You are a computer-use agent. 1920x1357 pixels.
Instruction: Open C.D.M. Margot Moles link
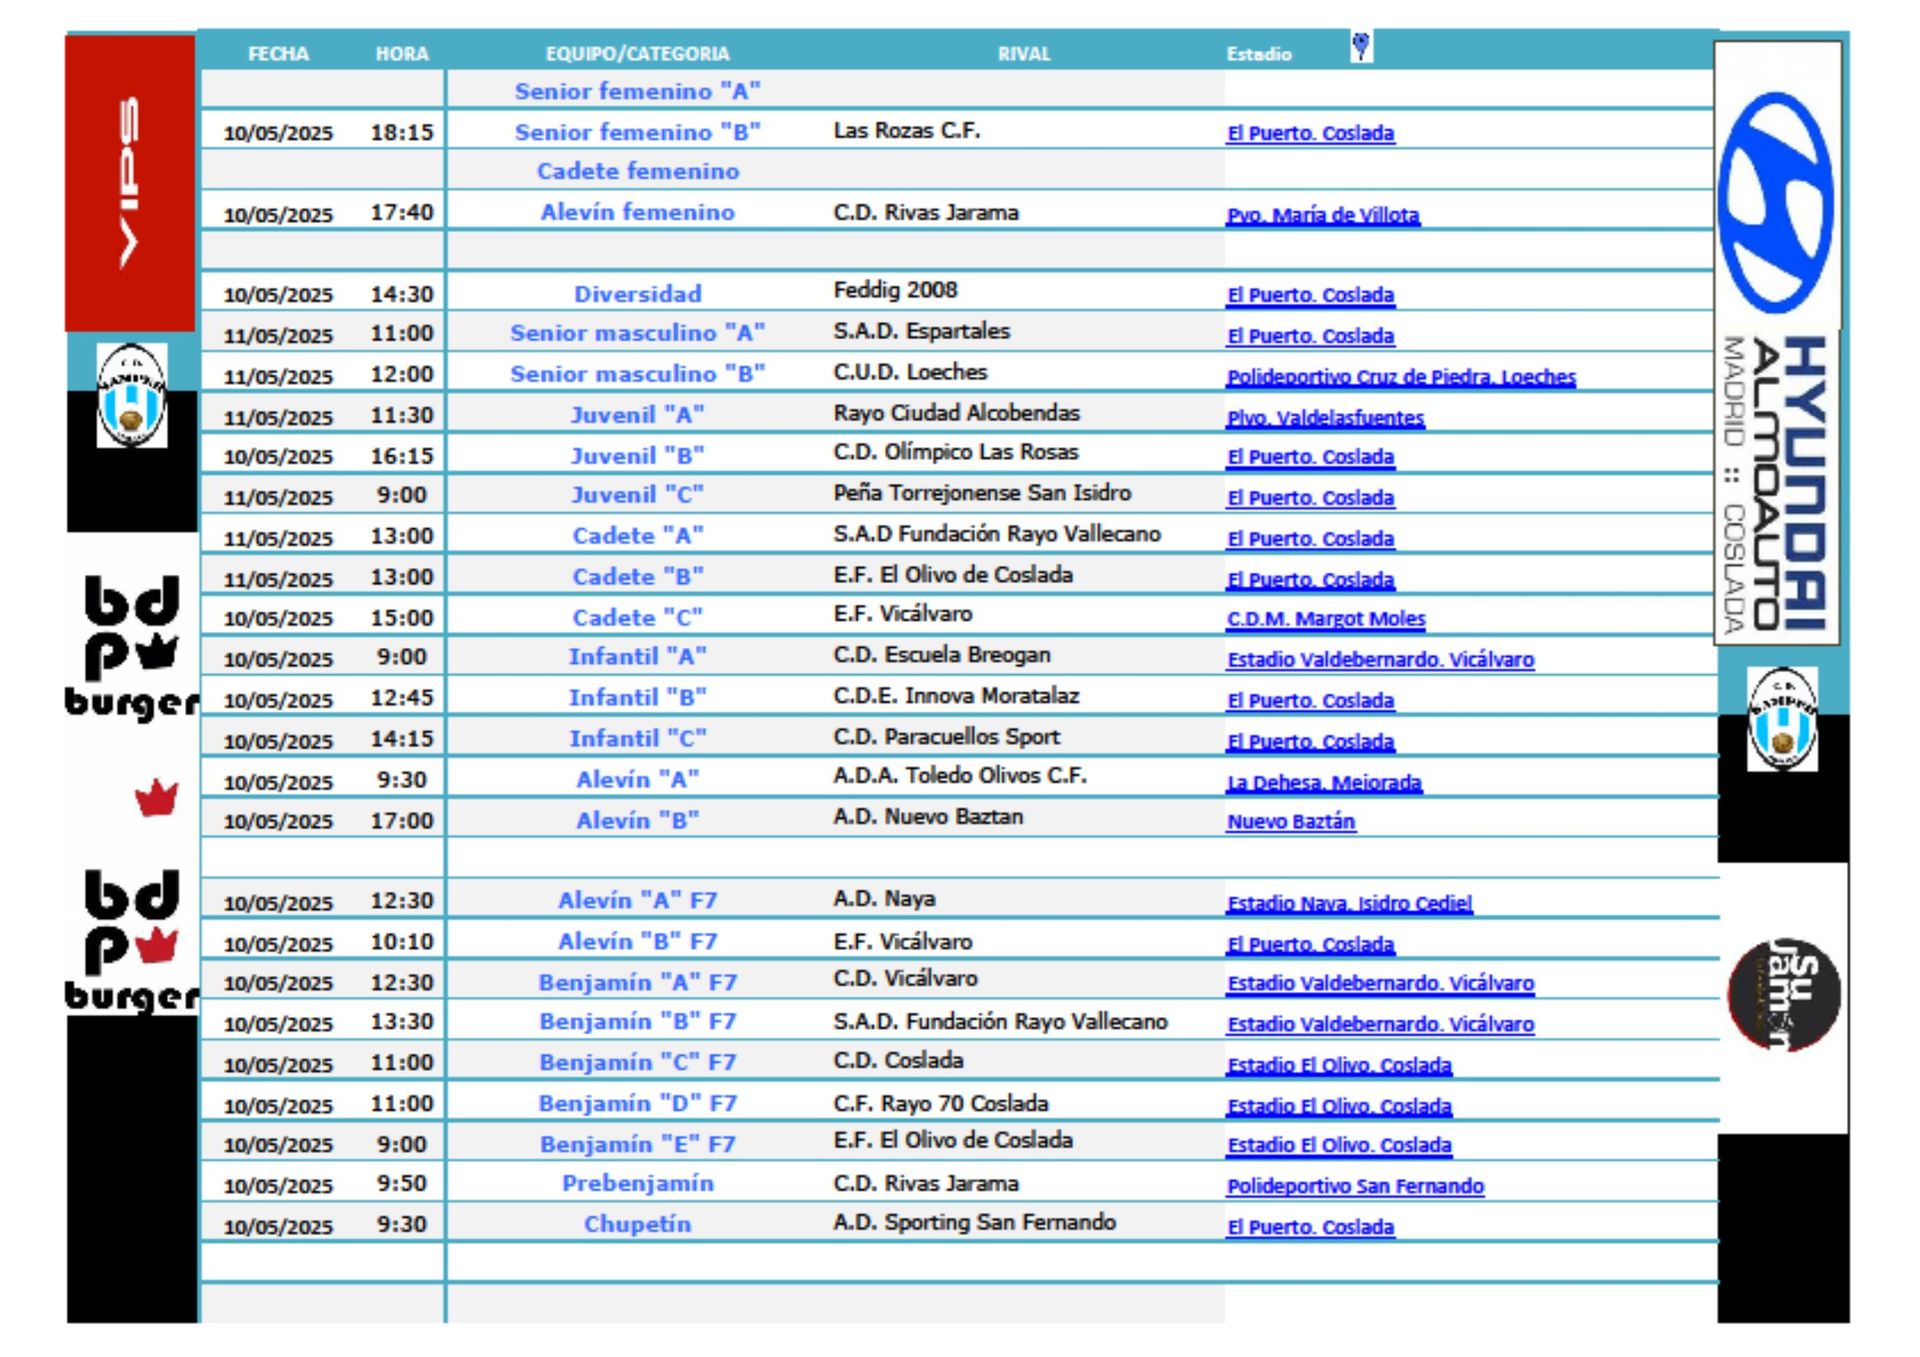pos(1326,619)
